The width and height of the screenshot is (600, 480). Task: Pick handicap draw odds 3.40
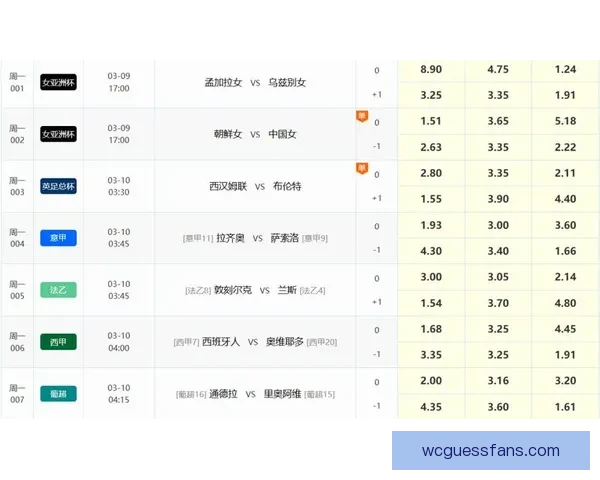point(498,251)
